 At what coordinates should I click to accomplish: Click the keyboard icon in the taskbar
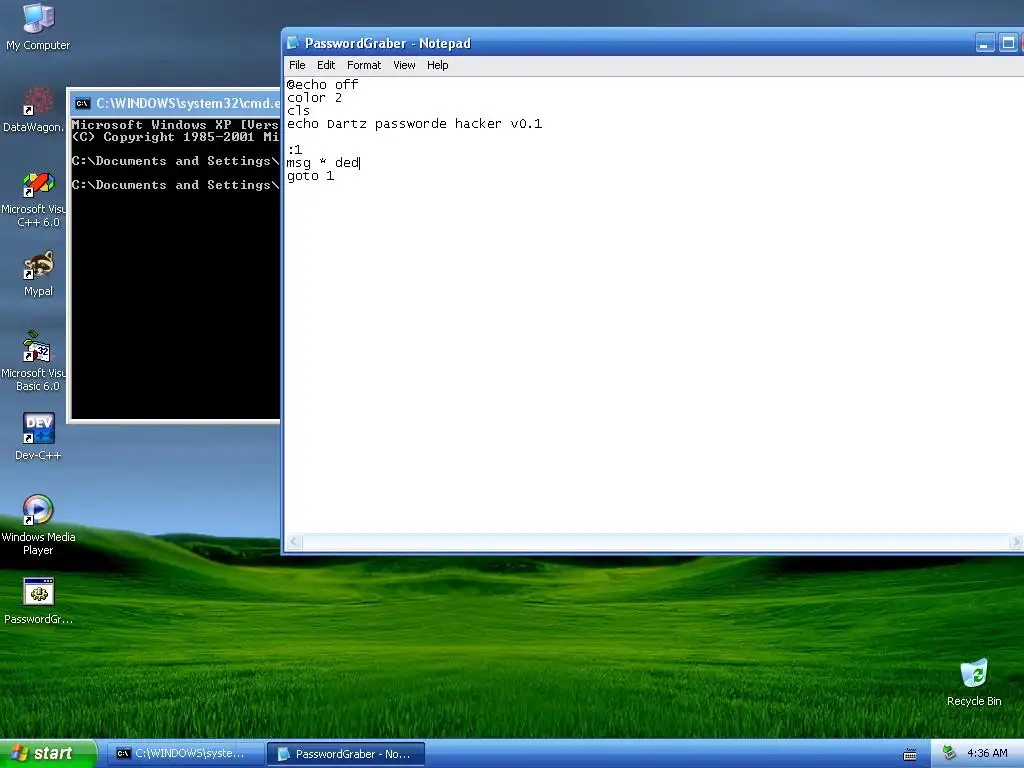pyautogui.click(x=910, y=754)
